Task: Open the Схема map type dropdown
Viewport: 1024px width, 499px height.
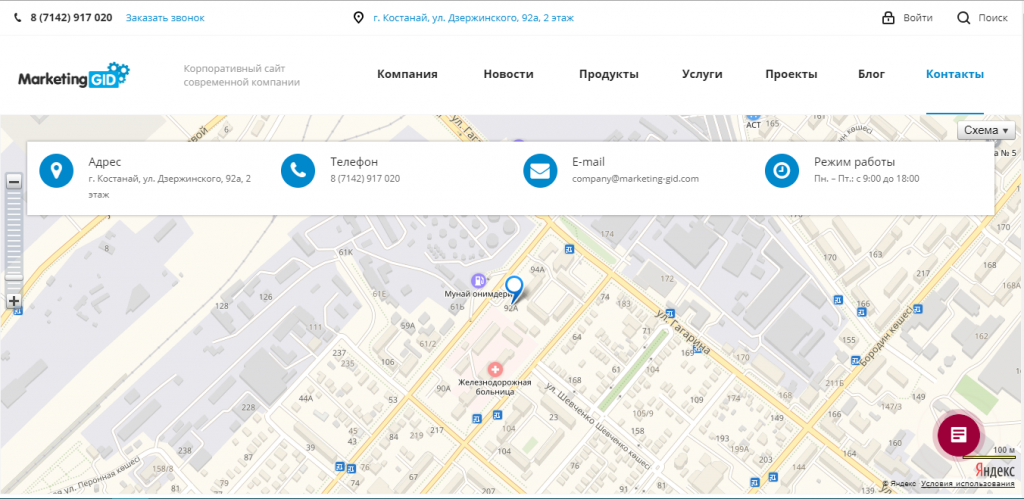Action: tap(986, 131)
